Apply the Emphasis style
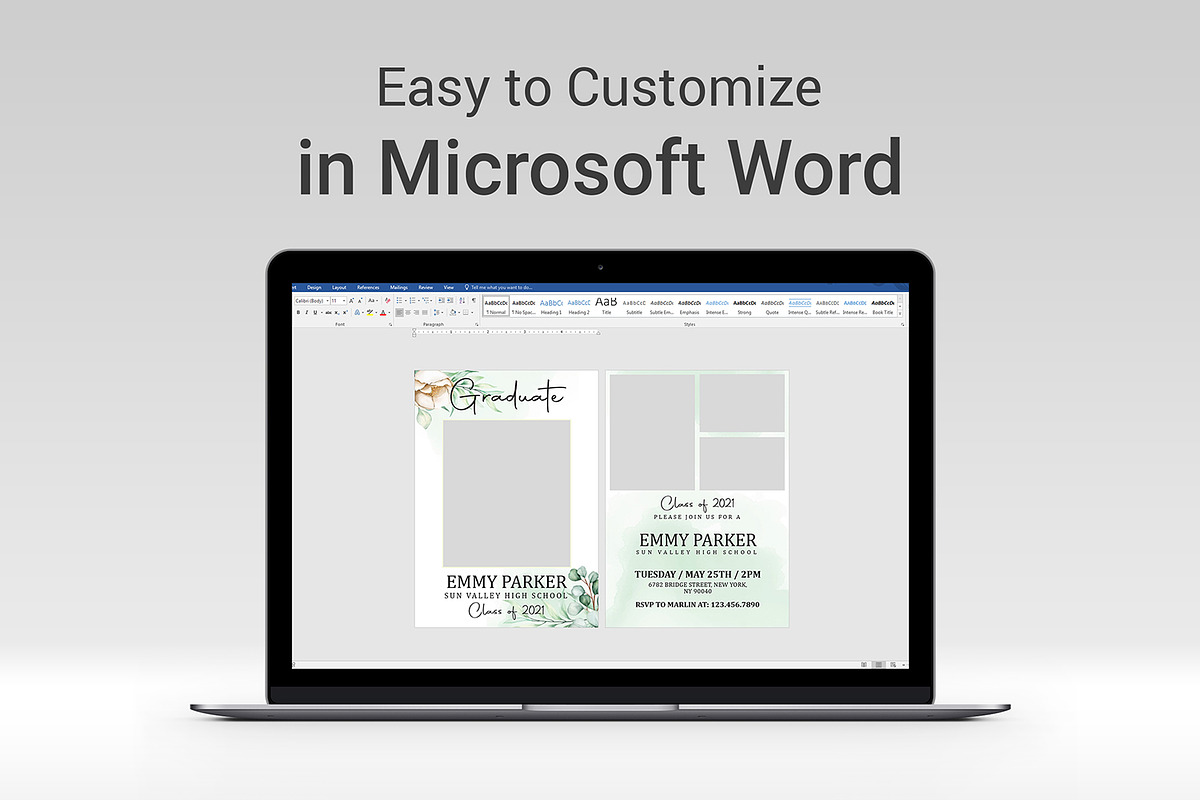Image resolution: width=1200 pixels, height=800 pixels. coord(689,307)
